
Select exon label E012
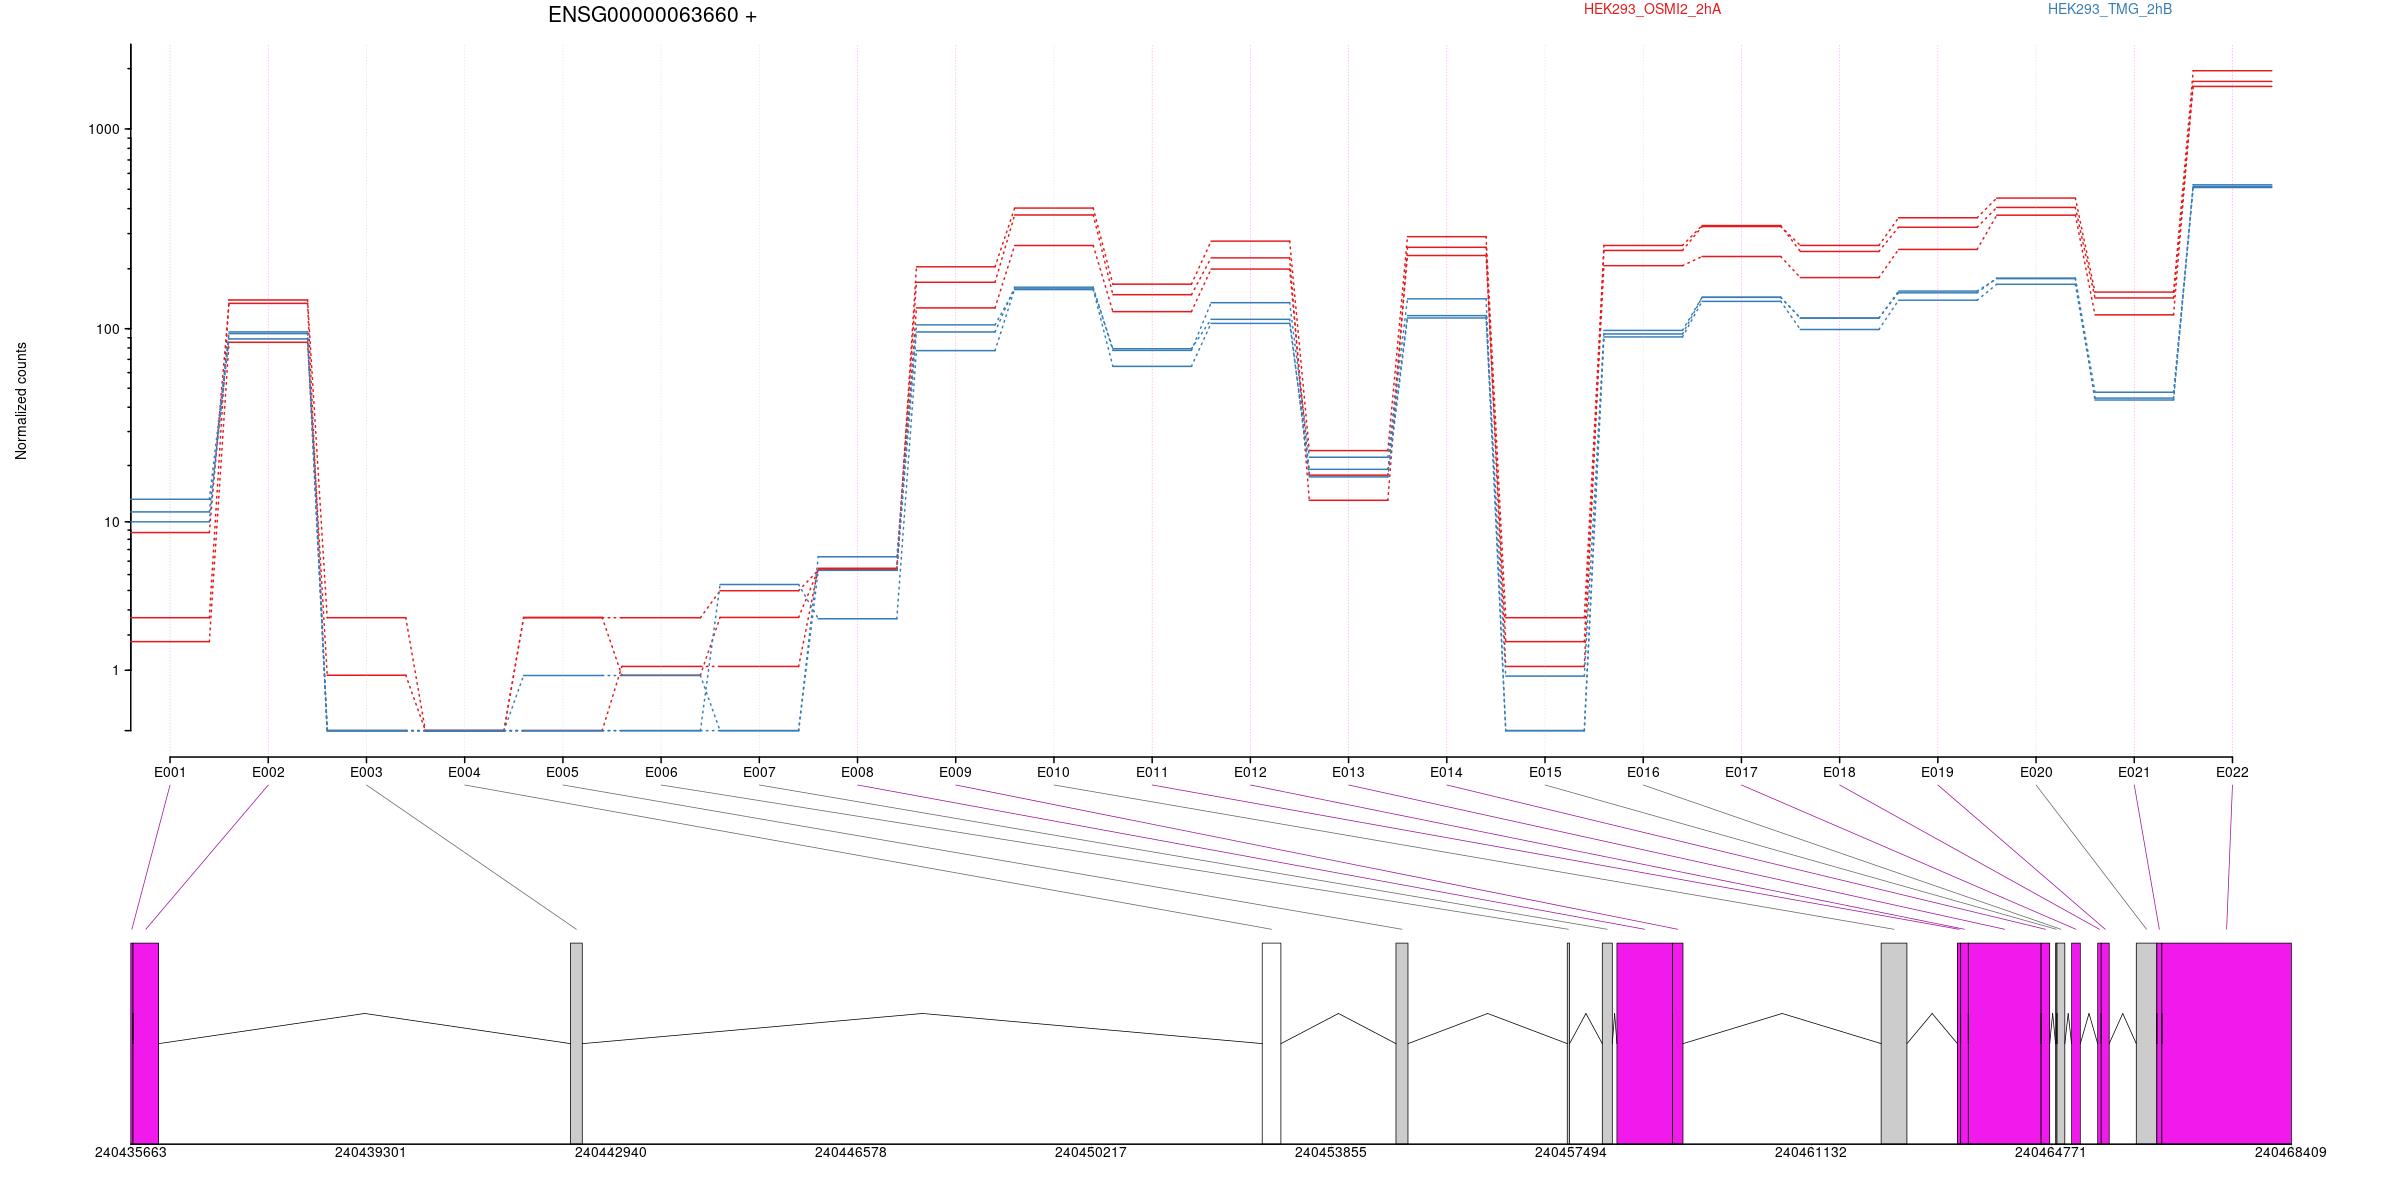[1250, 772]
